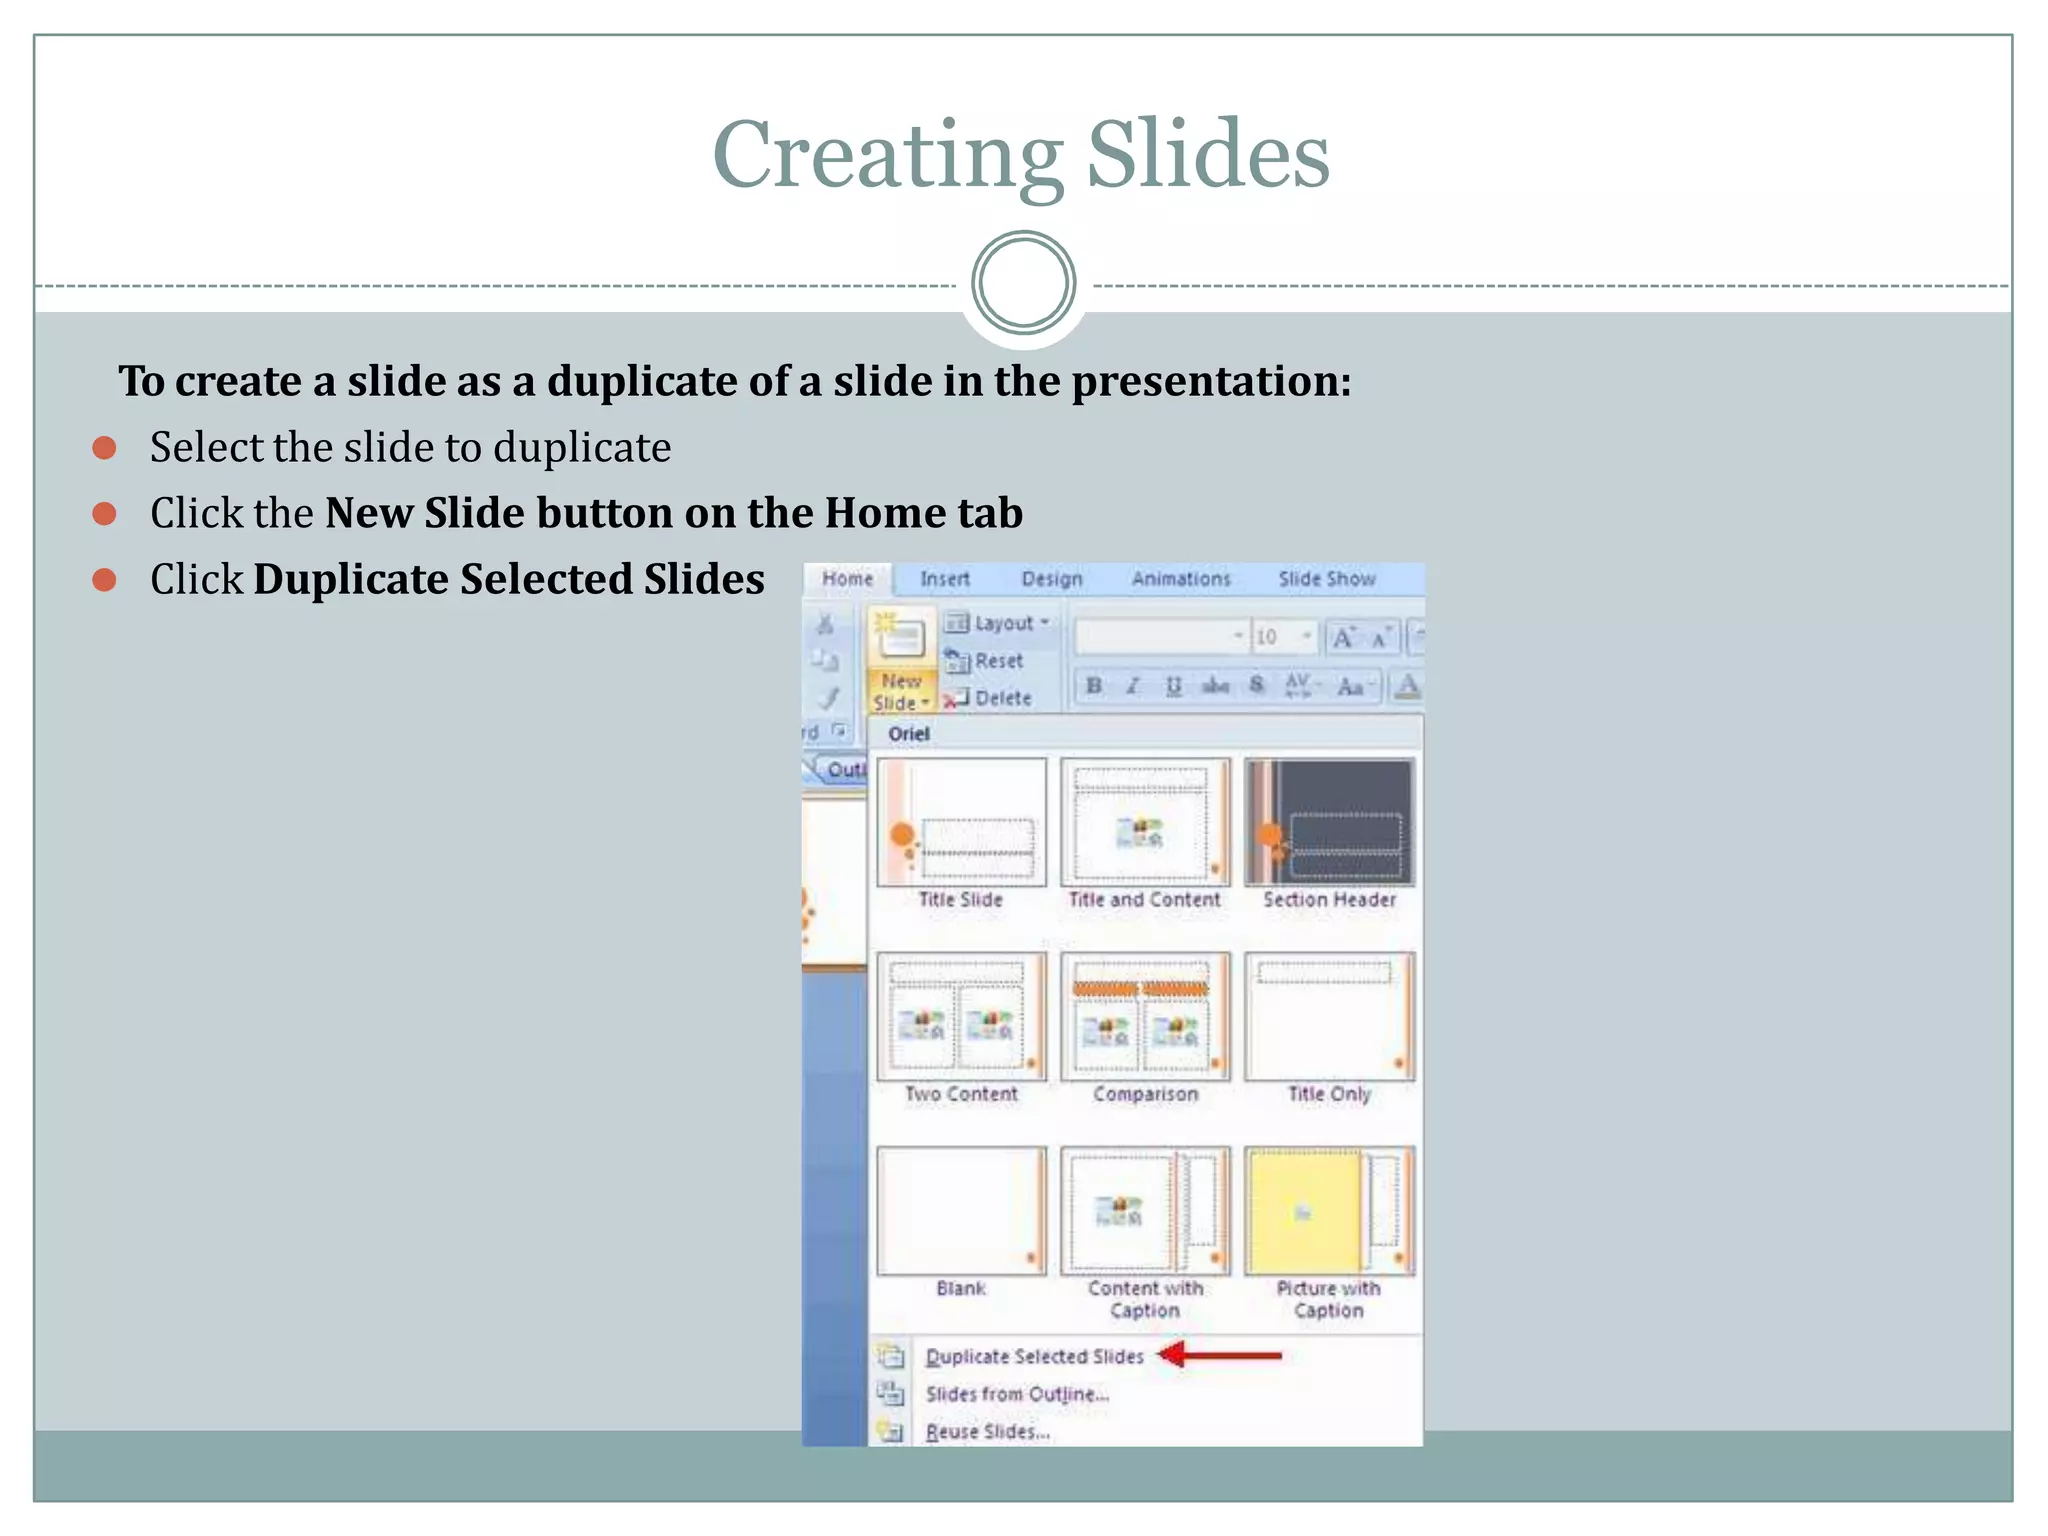Image resolution: width=2048 pixels, height=1536 pixels.
Task: Click the New Slide icon in ribbon
Action: [x=900, y=637]
